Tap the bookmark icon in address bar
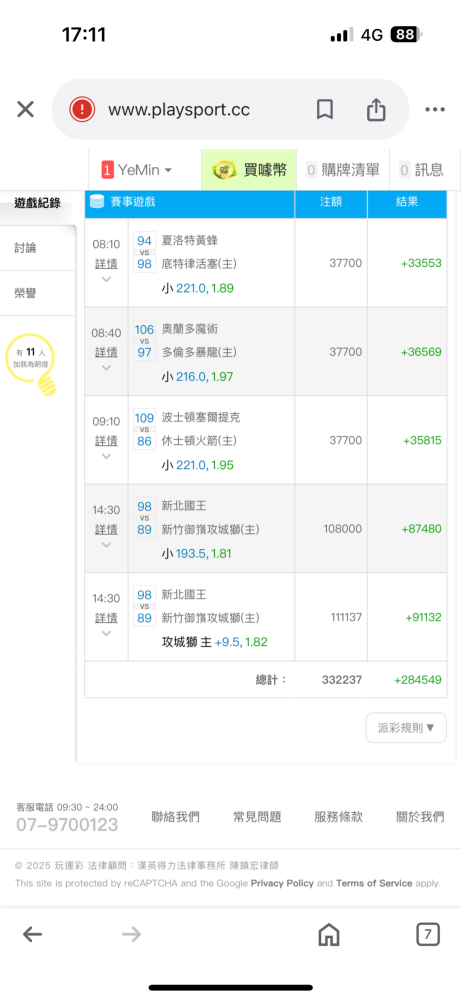The height and width of the screenshot is (1000, 461). point(325,110)
